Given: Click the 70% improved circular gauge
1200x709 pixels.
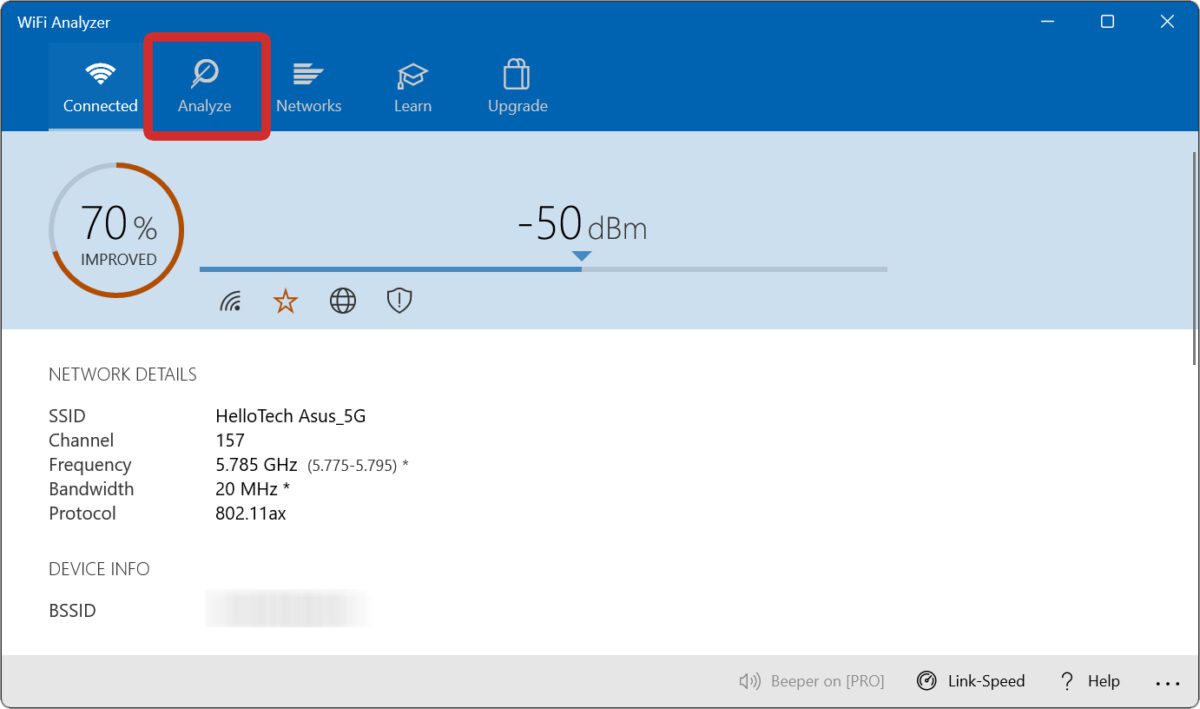Looking at the screenshot, I should click(x=117, y=231).
